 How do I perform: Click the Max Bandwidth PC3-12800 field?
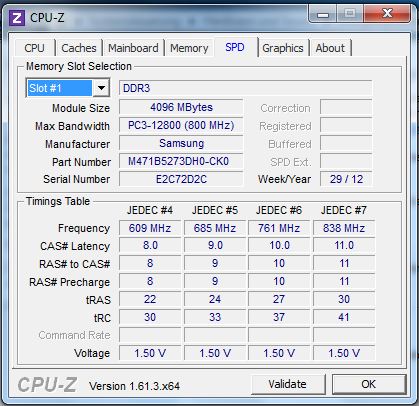[181, 125]
